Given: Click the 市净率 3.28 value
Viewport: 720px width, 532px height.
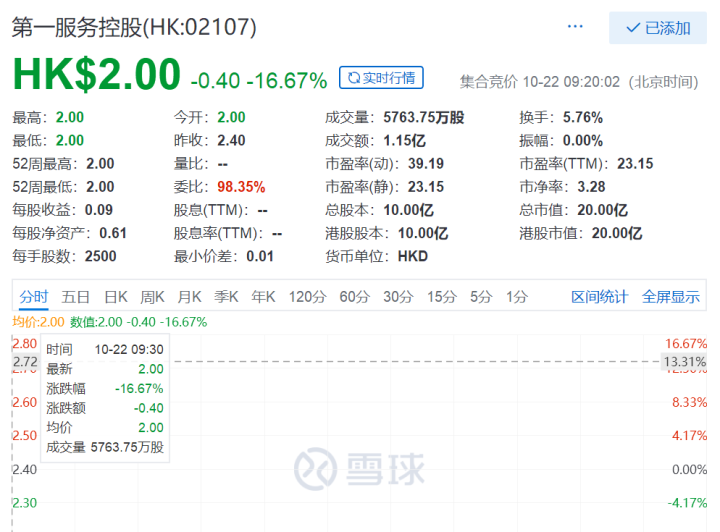Looking at the screenshot, I should 591,187.
